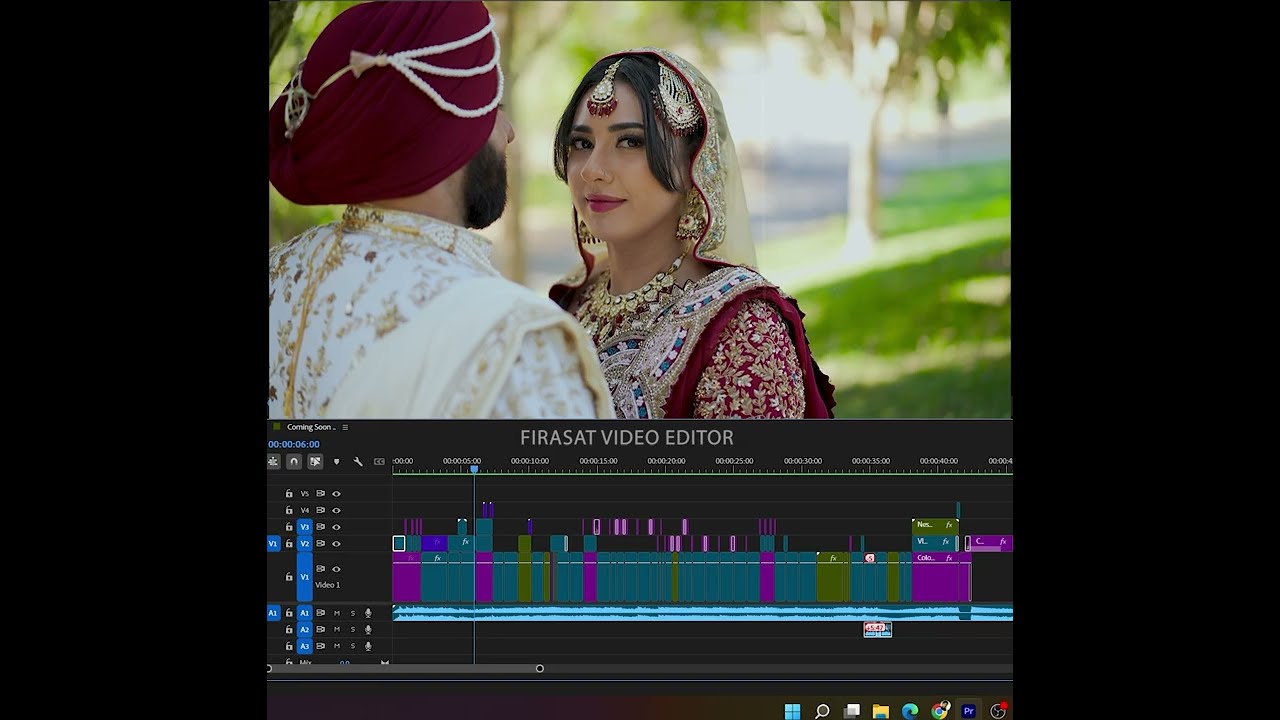1280x720 pixels.
Task: Toggle lock on track V5
Action: [289, 493]
